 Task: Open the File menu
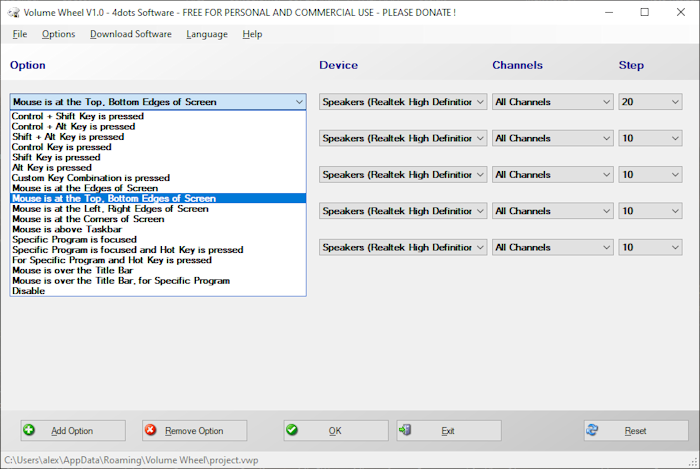tap(20, 34)
